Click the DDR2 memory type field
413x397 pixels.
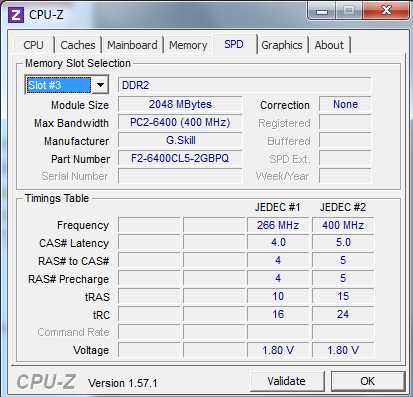click(245, 85)
